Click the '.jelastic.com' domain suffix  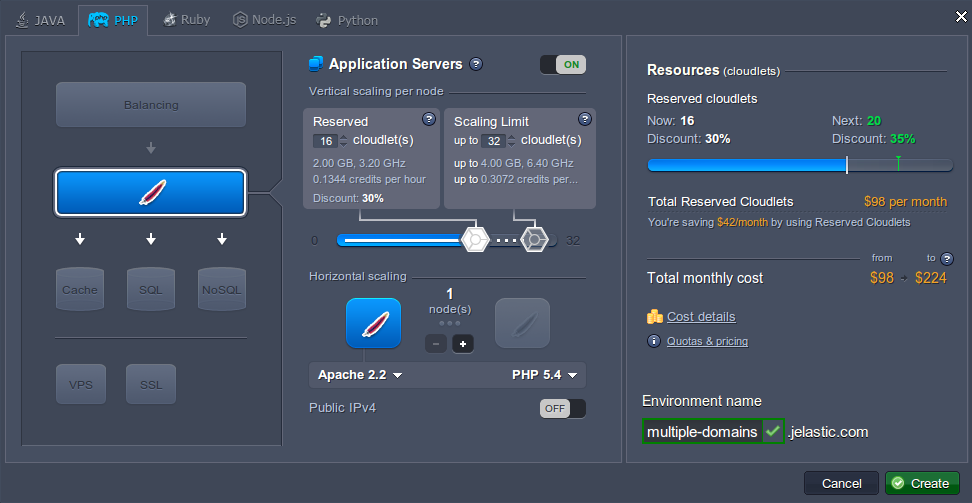[828, 432]
